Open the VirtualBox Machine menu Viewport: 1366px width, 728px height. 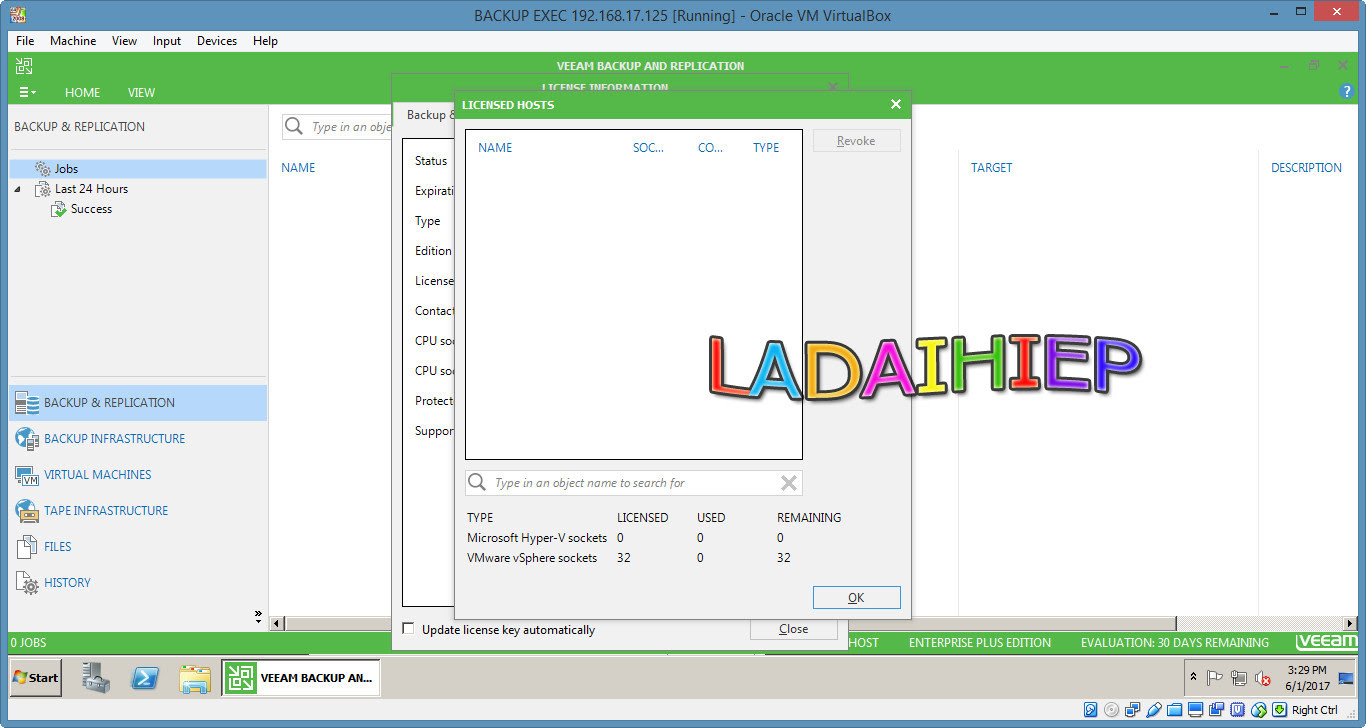tap(73, 41)
